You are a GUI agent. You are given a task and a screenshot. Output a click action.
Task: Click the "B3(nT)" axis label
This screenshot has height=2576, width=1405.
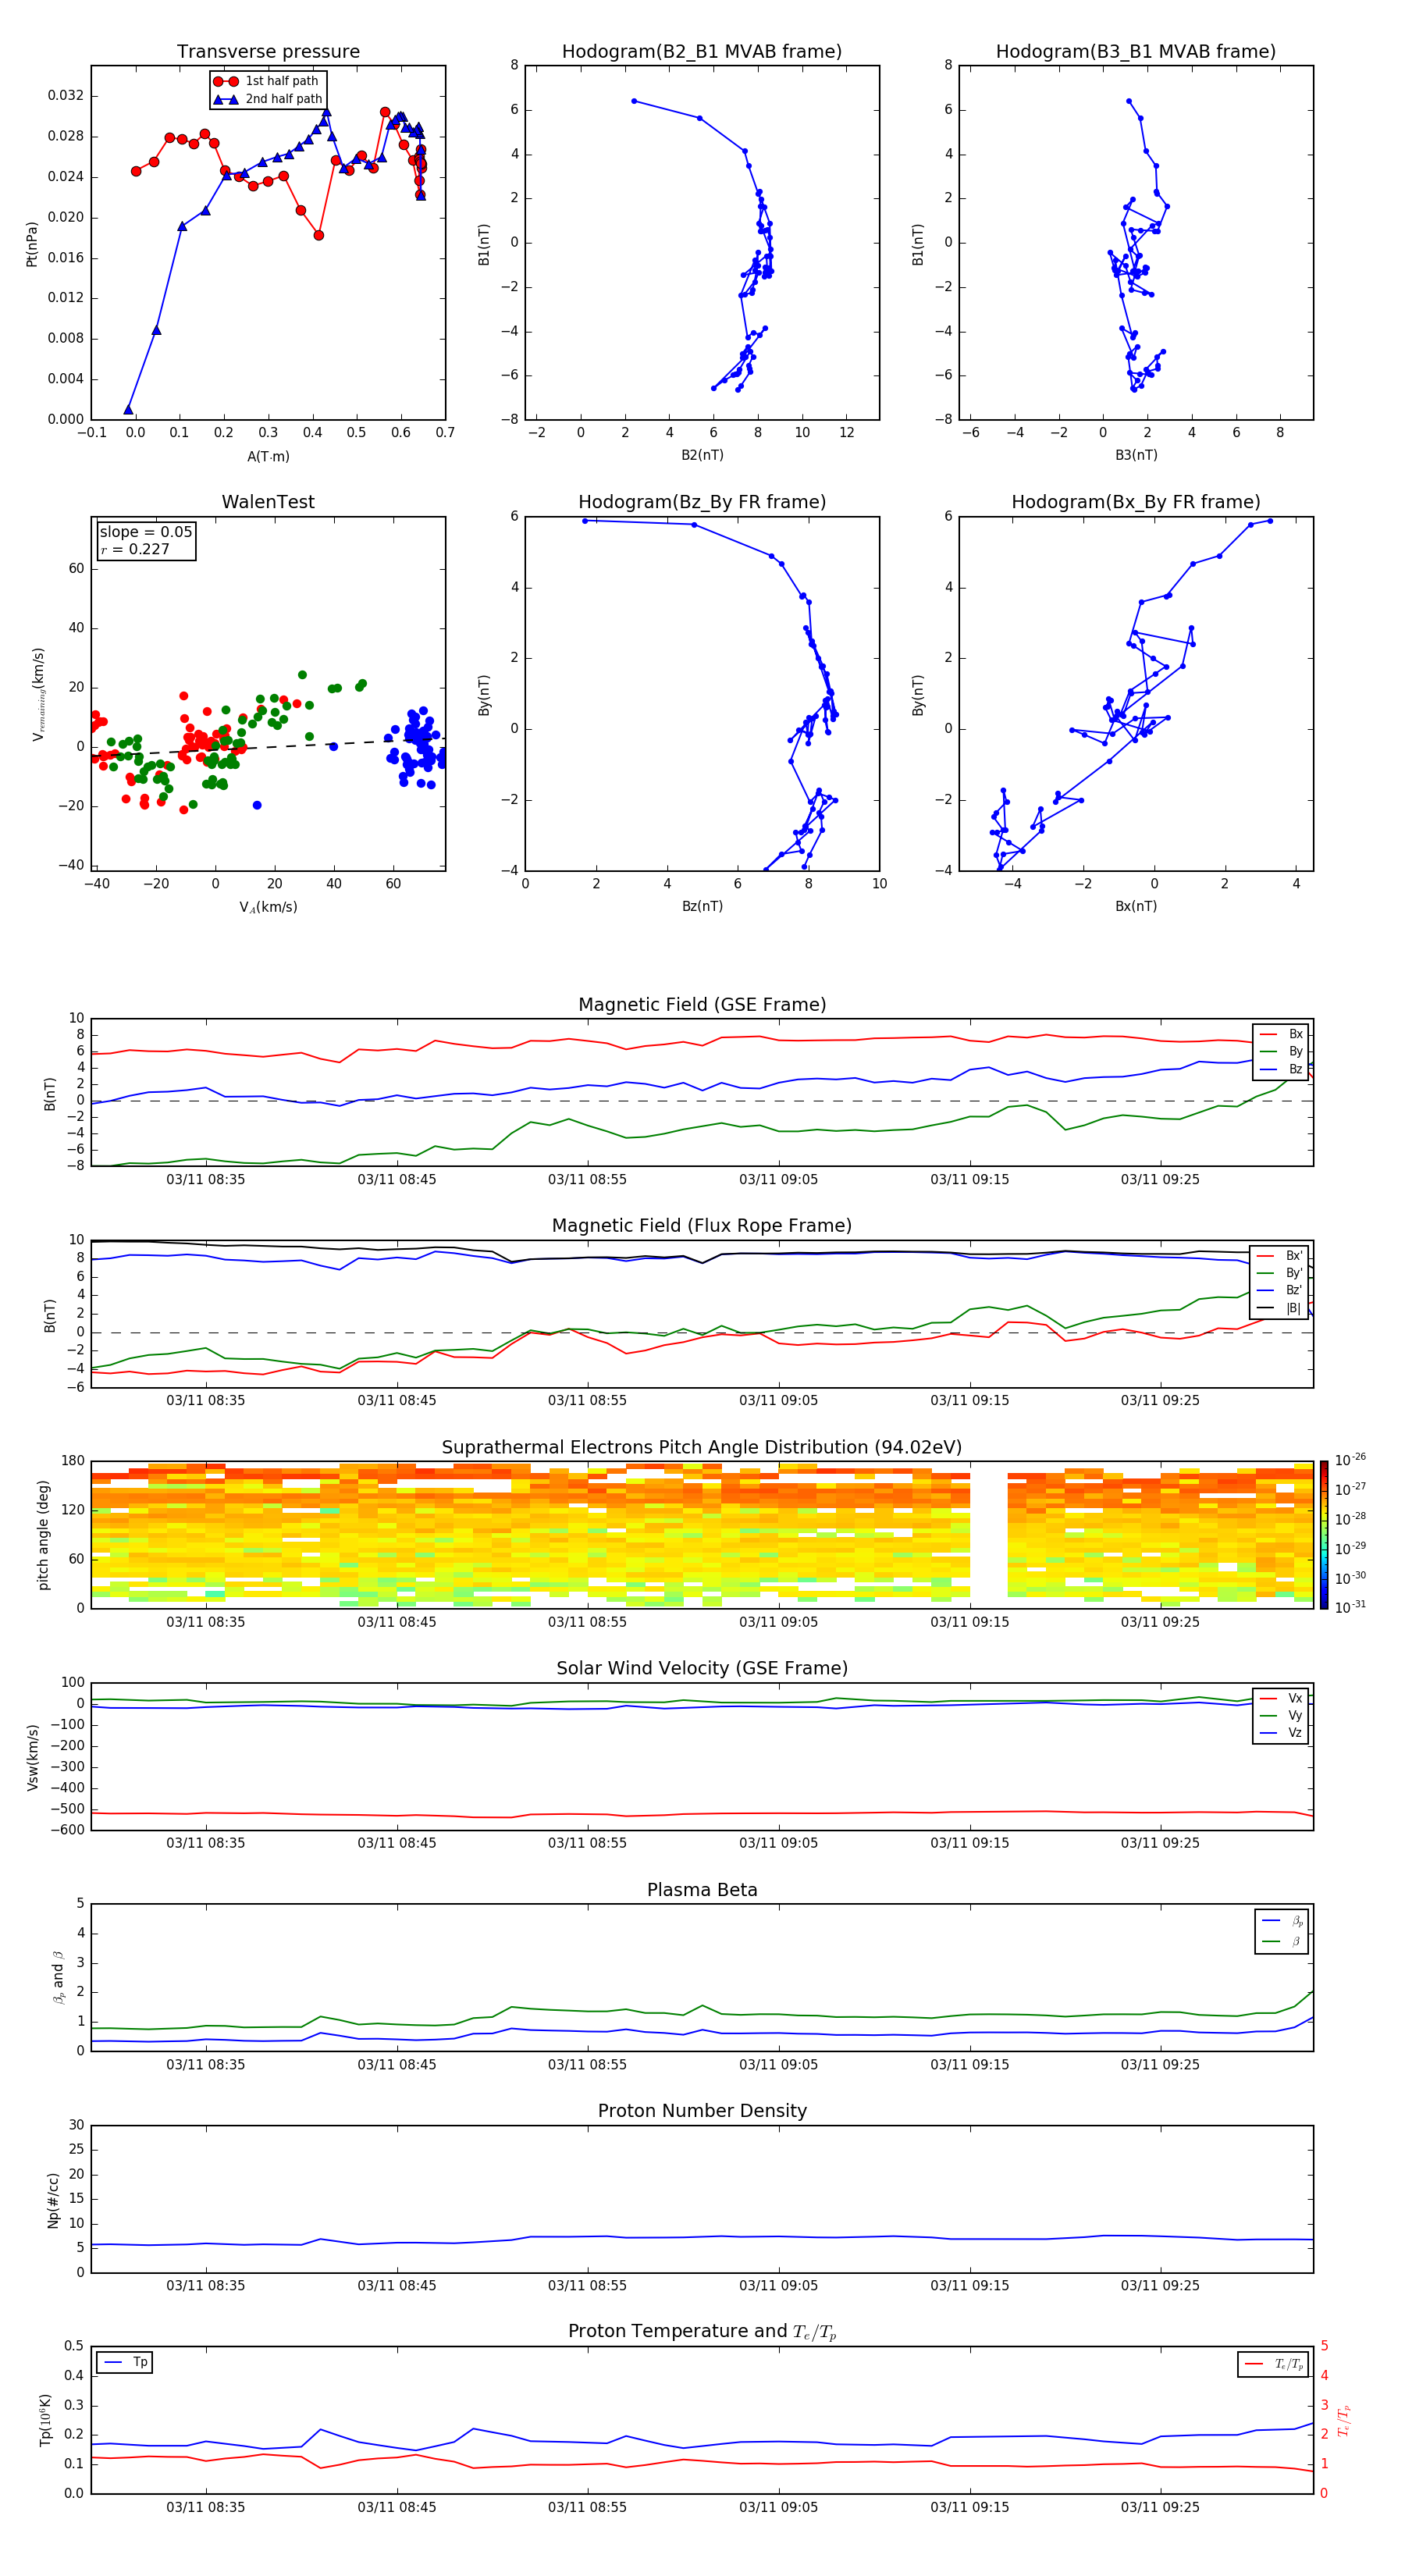pos(1136,455)
